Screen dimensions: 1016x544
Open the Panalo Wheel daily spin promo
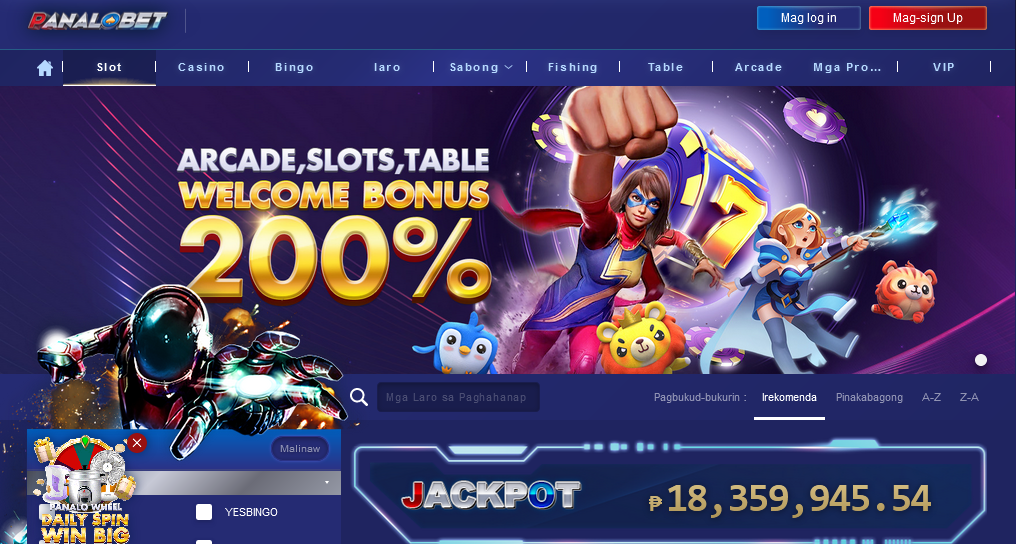pyautogui.click(x=85, y=492)
